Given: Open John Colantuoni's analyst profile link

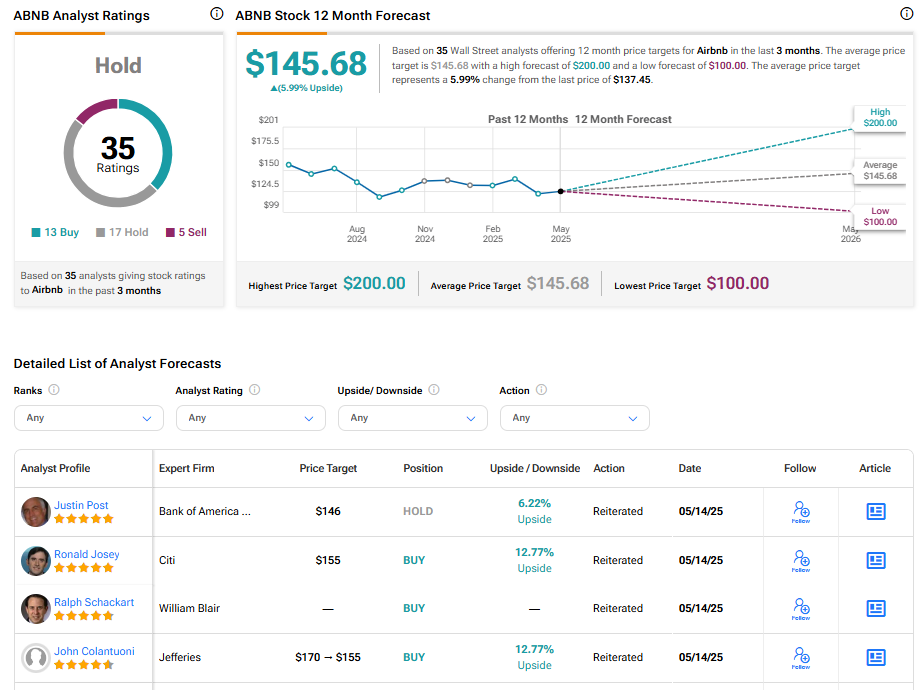Looking at the screenshot, I should coord(94,651).
